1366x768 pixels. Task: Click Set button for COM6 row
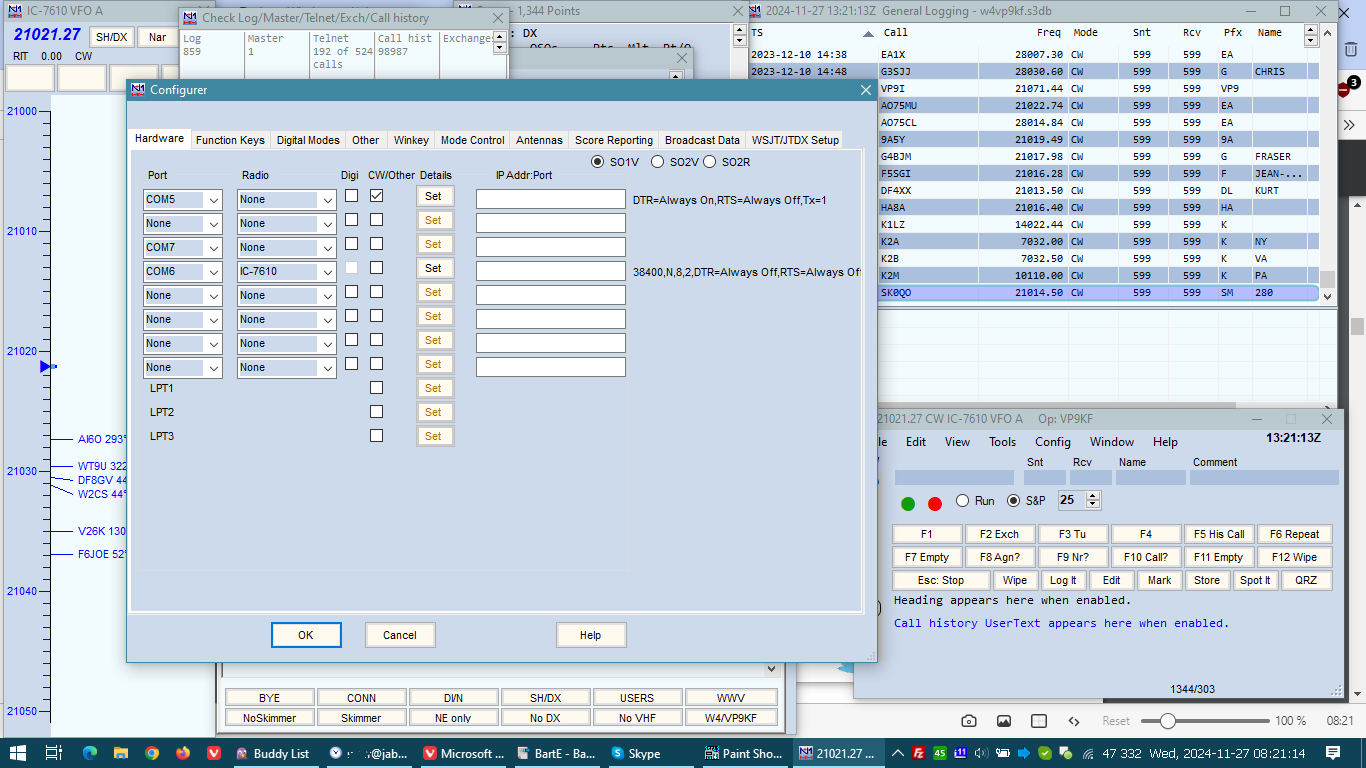433,268
